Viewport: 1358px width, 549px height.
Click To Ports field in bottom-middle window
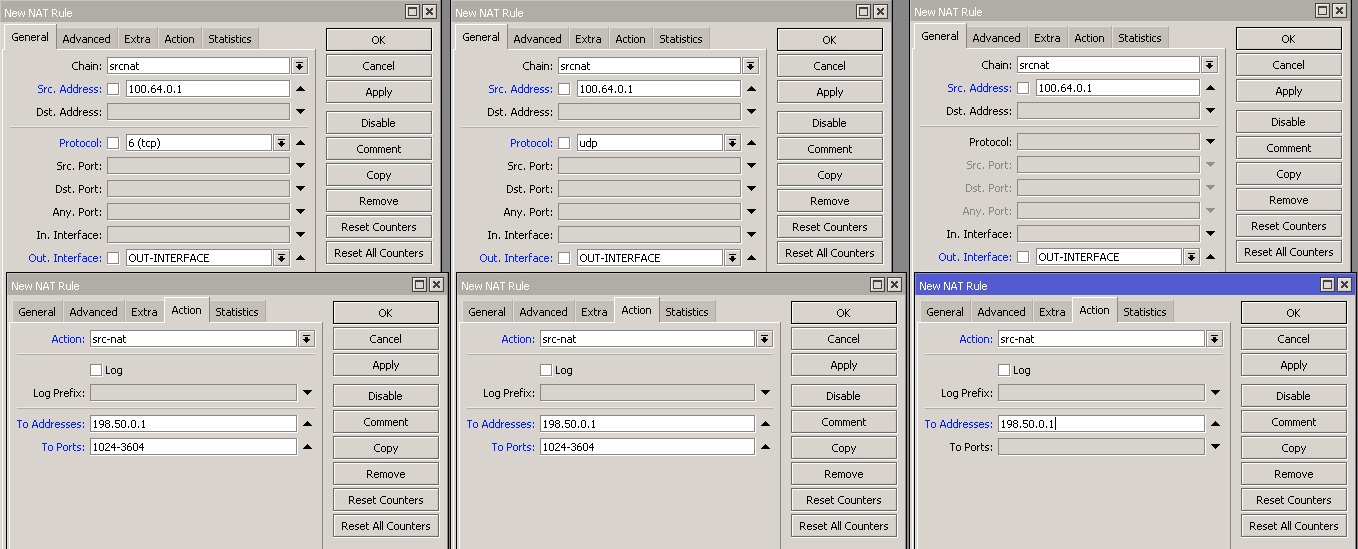[x=647, y=447]
